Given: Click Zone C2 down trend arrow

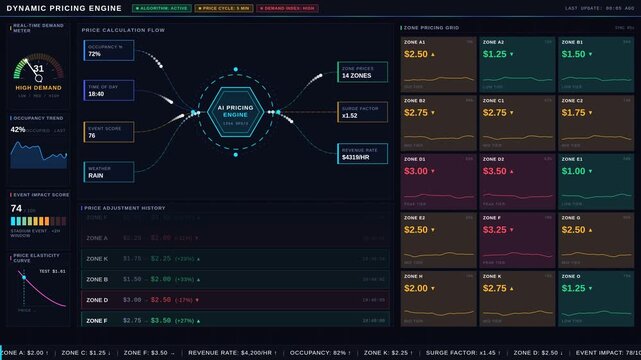Looking at the screenshot, I should [x=590, y=113].
